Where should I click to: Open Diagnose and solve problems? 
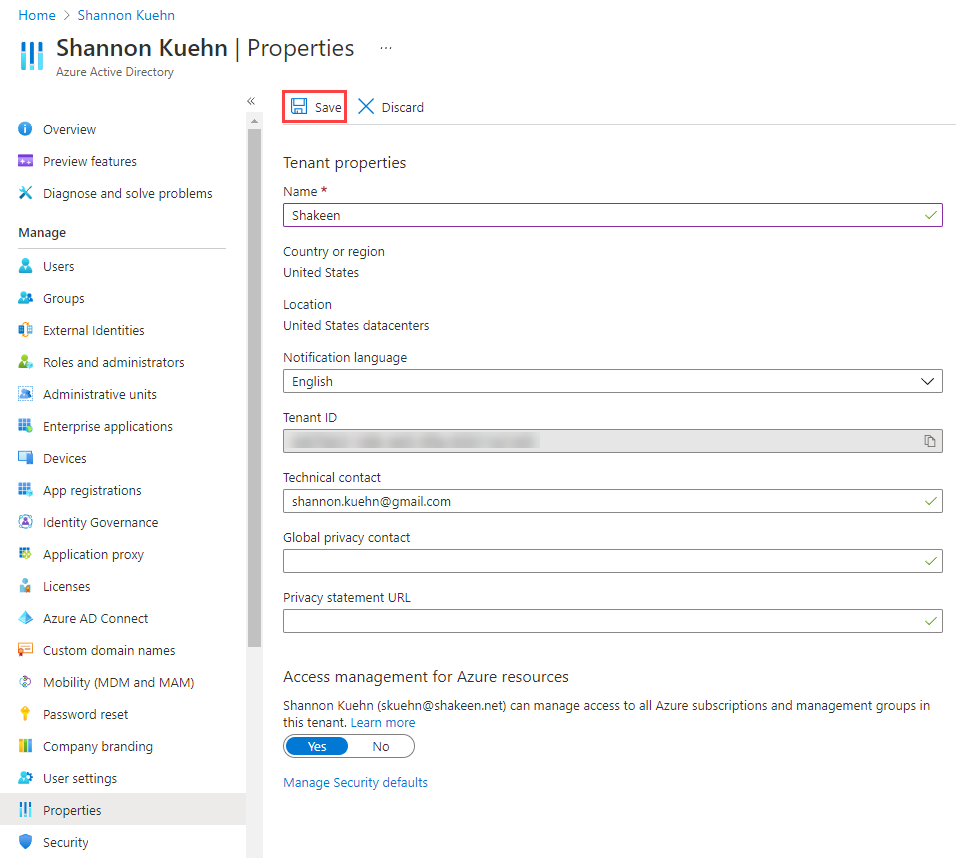128,193
